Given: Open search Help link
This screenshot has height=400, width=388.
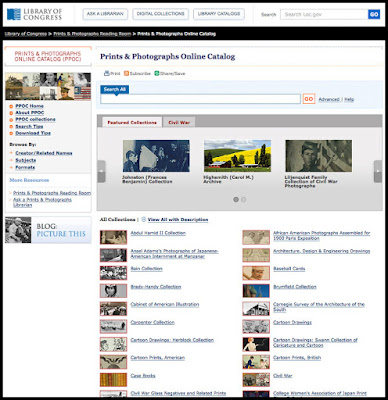Looking at the screenshot, I should (349, 99).
